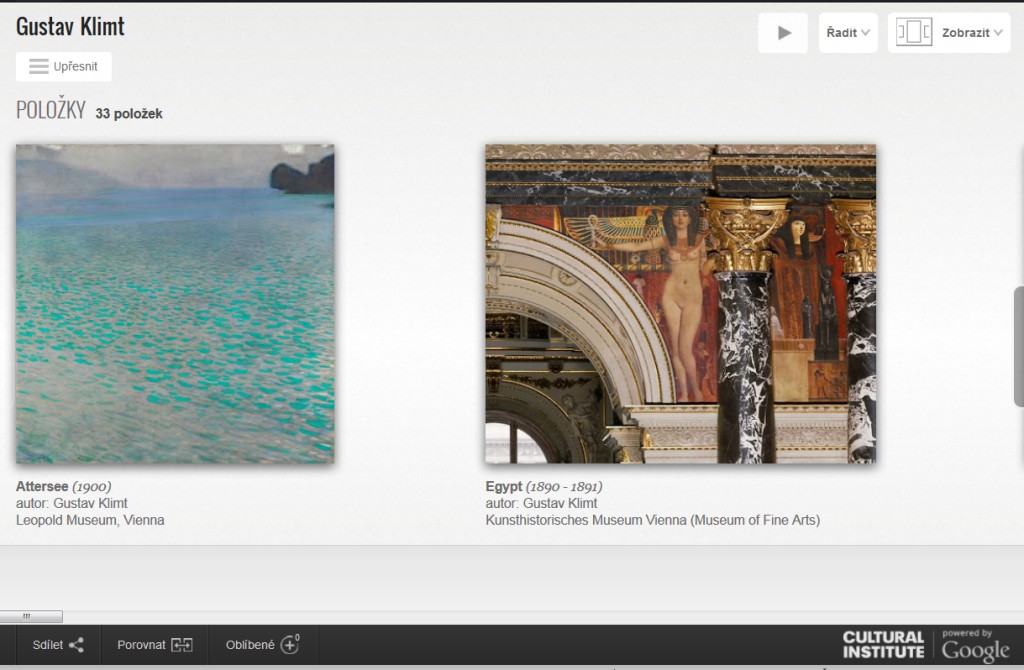This screenshot has width=1024, height=670.
Task: Click the vertical scrollbar thumb
Action: click(1019, 347)
